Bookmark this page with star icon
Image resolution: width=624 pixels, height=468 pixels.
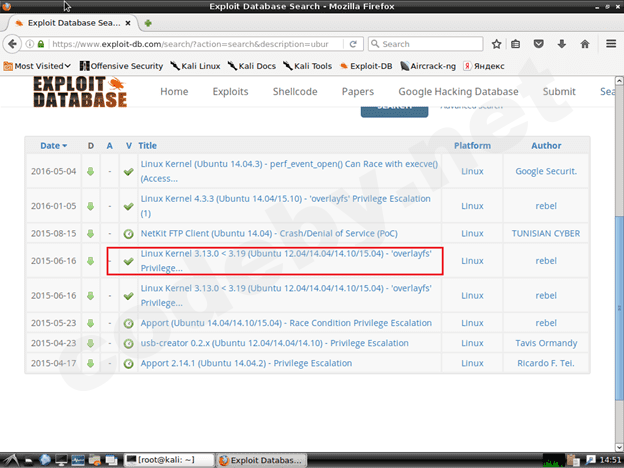coord(493,44)
